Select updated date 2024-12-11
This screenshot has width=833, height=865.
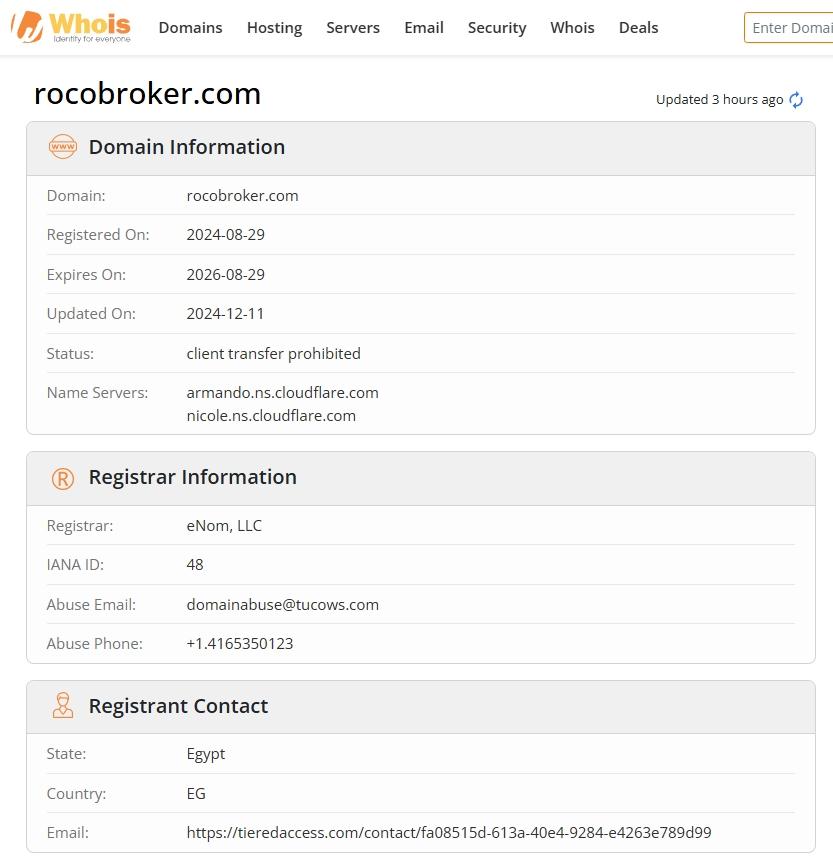(225, 314)
